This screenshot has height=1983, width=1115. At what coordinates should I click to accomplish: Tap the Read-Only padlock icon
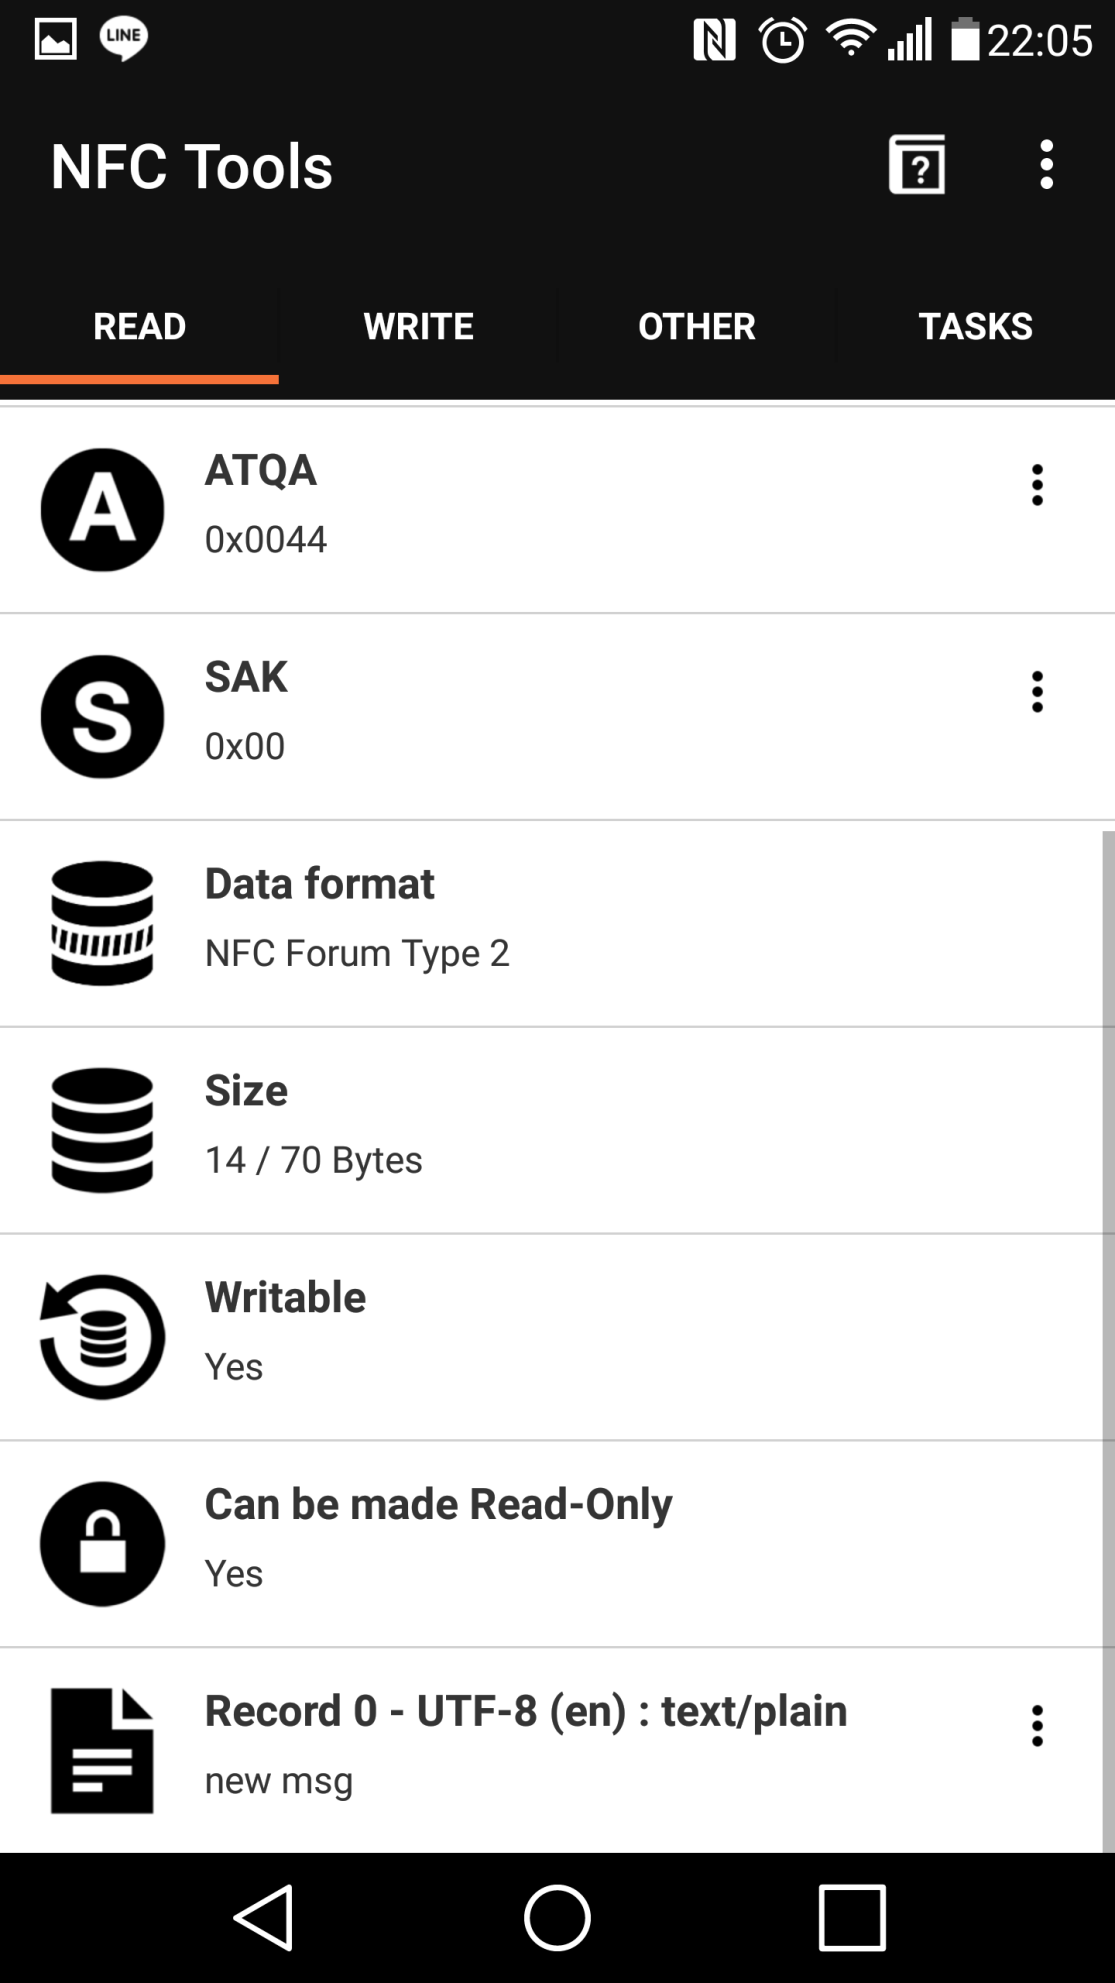tap(102, 1544)
